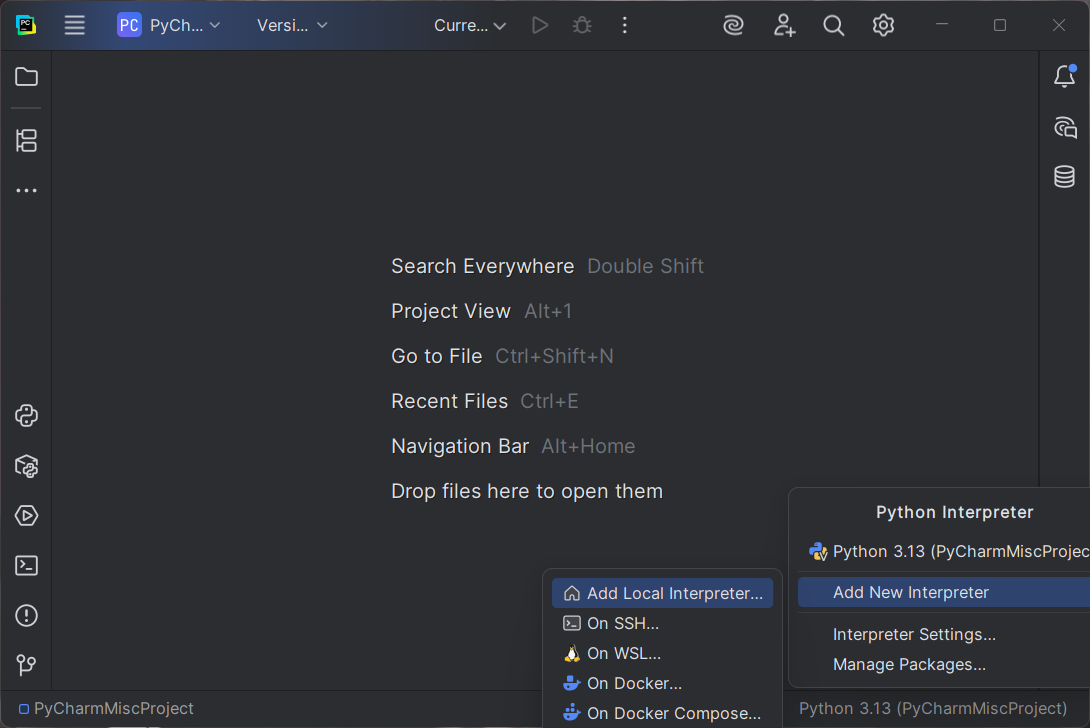Image resolution: width=1090 pixels, height=728 pixels.
Task: Click Python 3.13 interpreter status bar widget
Action: 932,708
